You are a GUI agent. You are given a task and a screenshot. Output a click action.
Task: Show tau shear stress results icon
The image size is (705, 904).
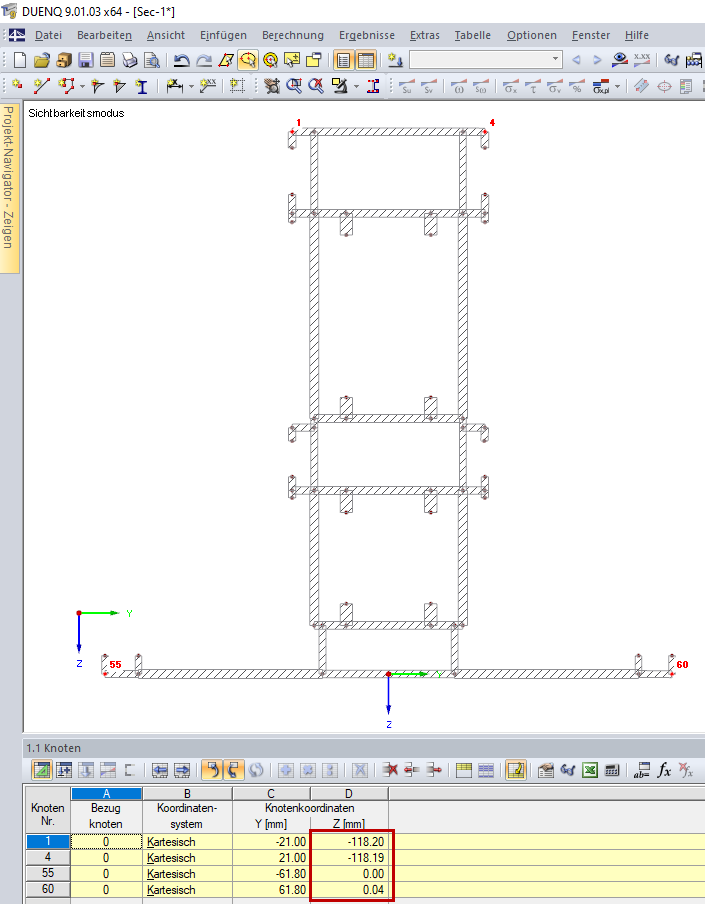[x=533, y=86]
